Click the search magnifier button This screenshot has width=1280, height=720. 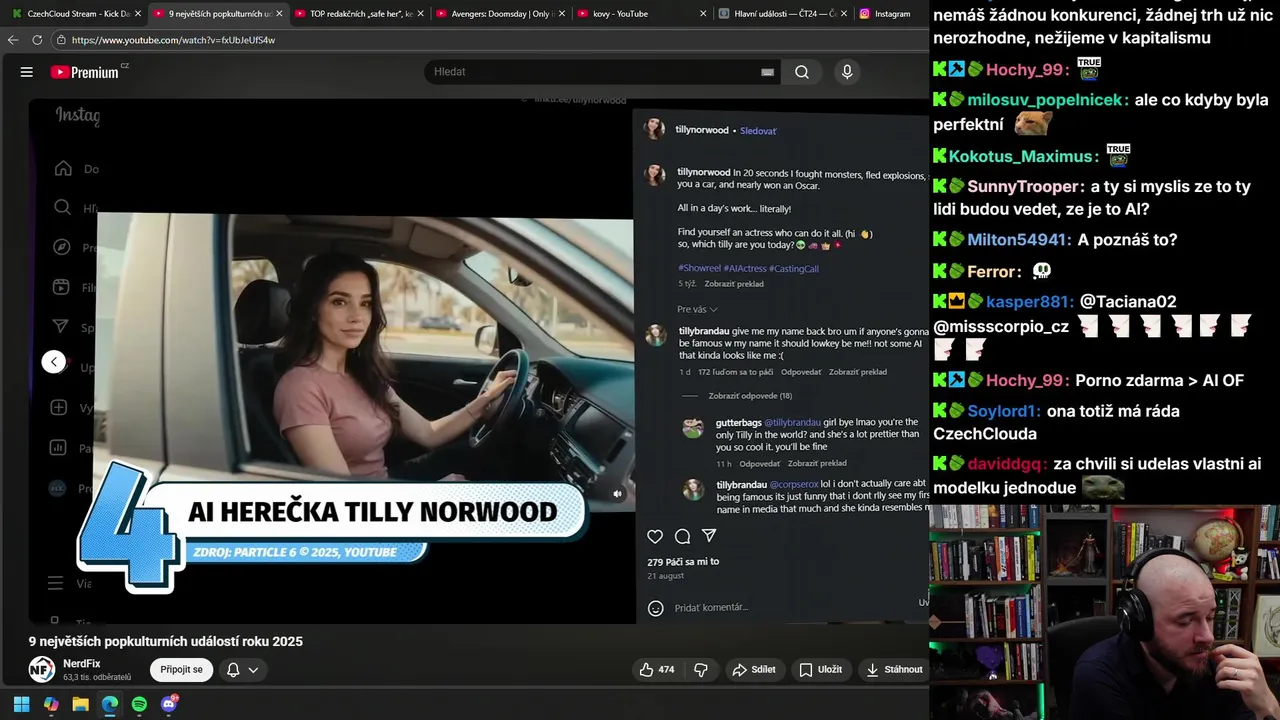pos(802,72)
